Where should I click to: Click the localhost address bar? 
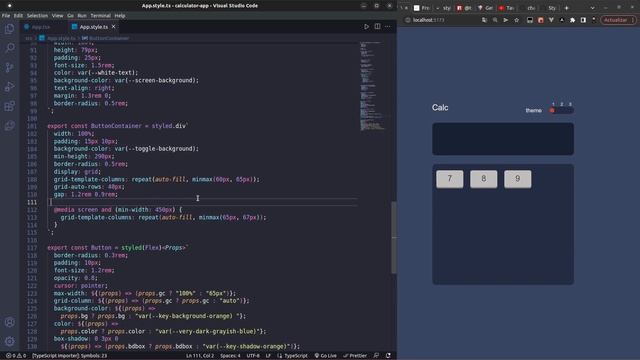[x=441, y=20]
